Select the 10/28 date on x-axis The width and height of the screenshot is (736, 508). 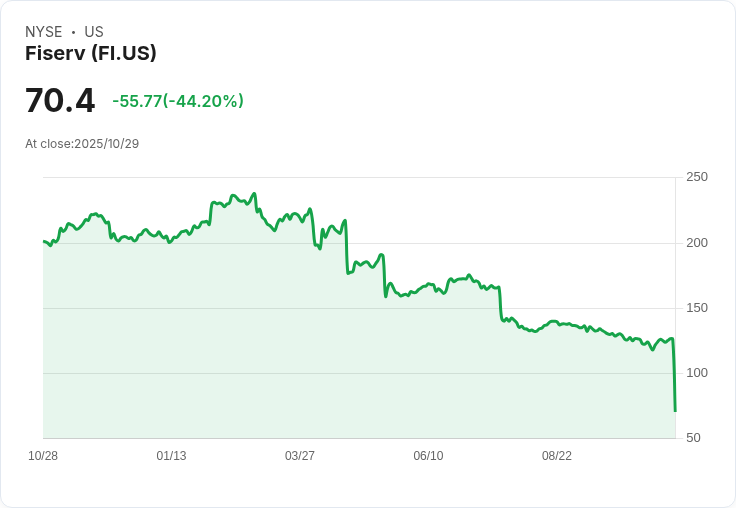coord(43,456)
